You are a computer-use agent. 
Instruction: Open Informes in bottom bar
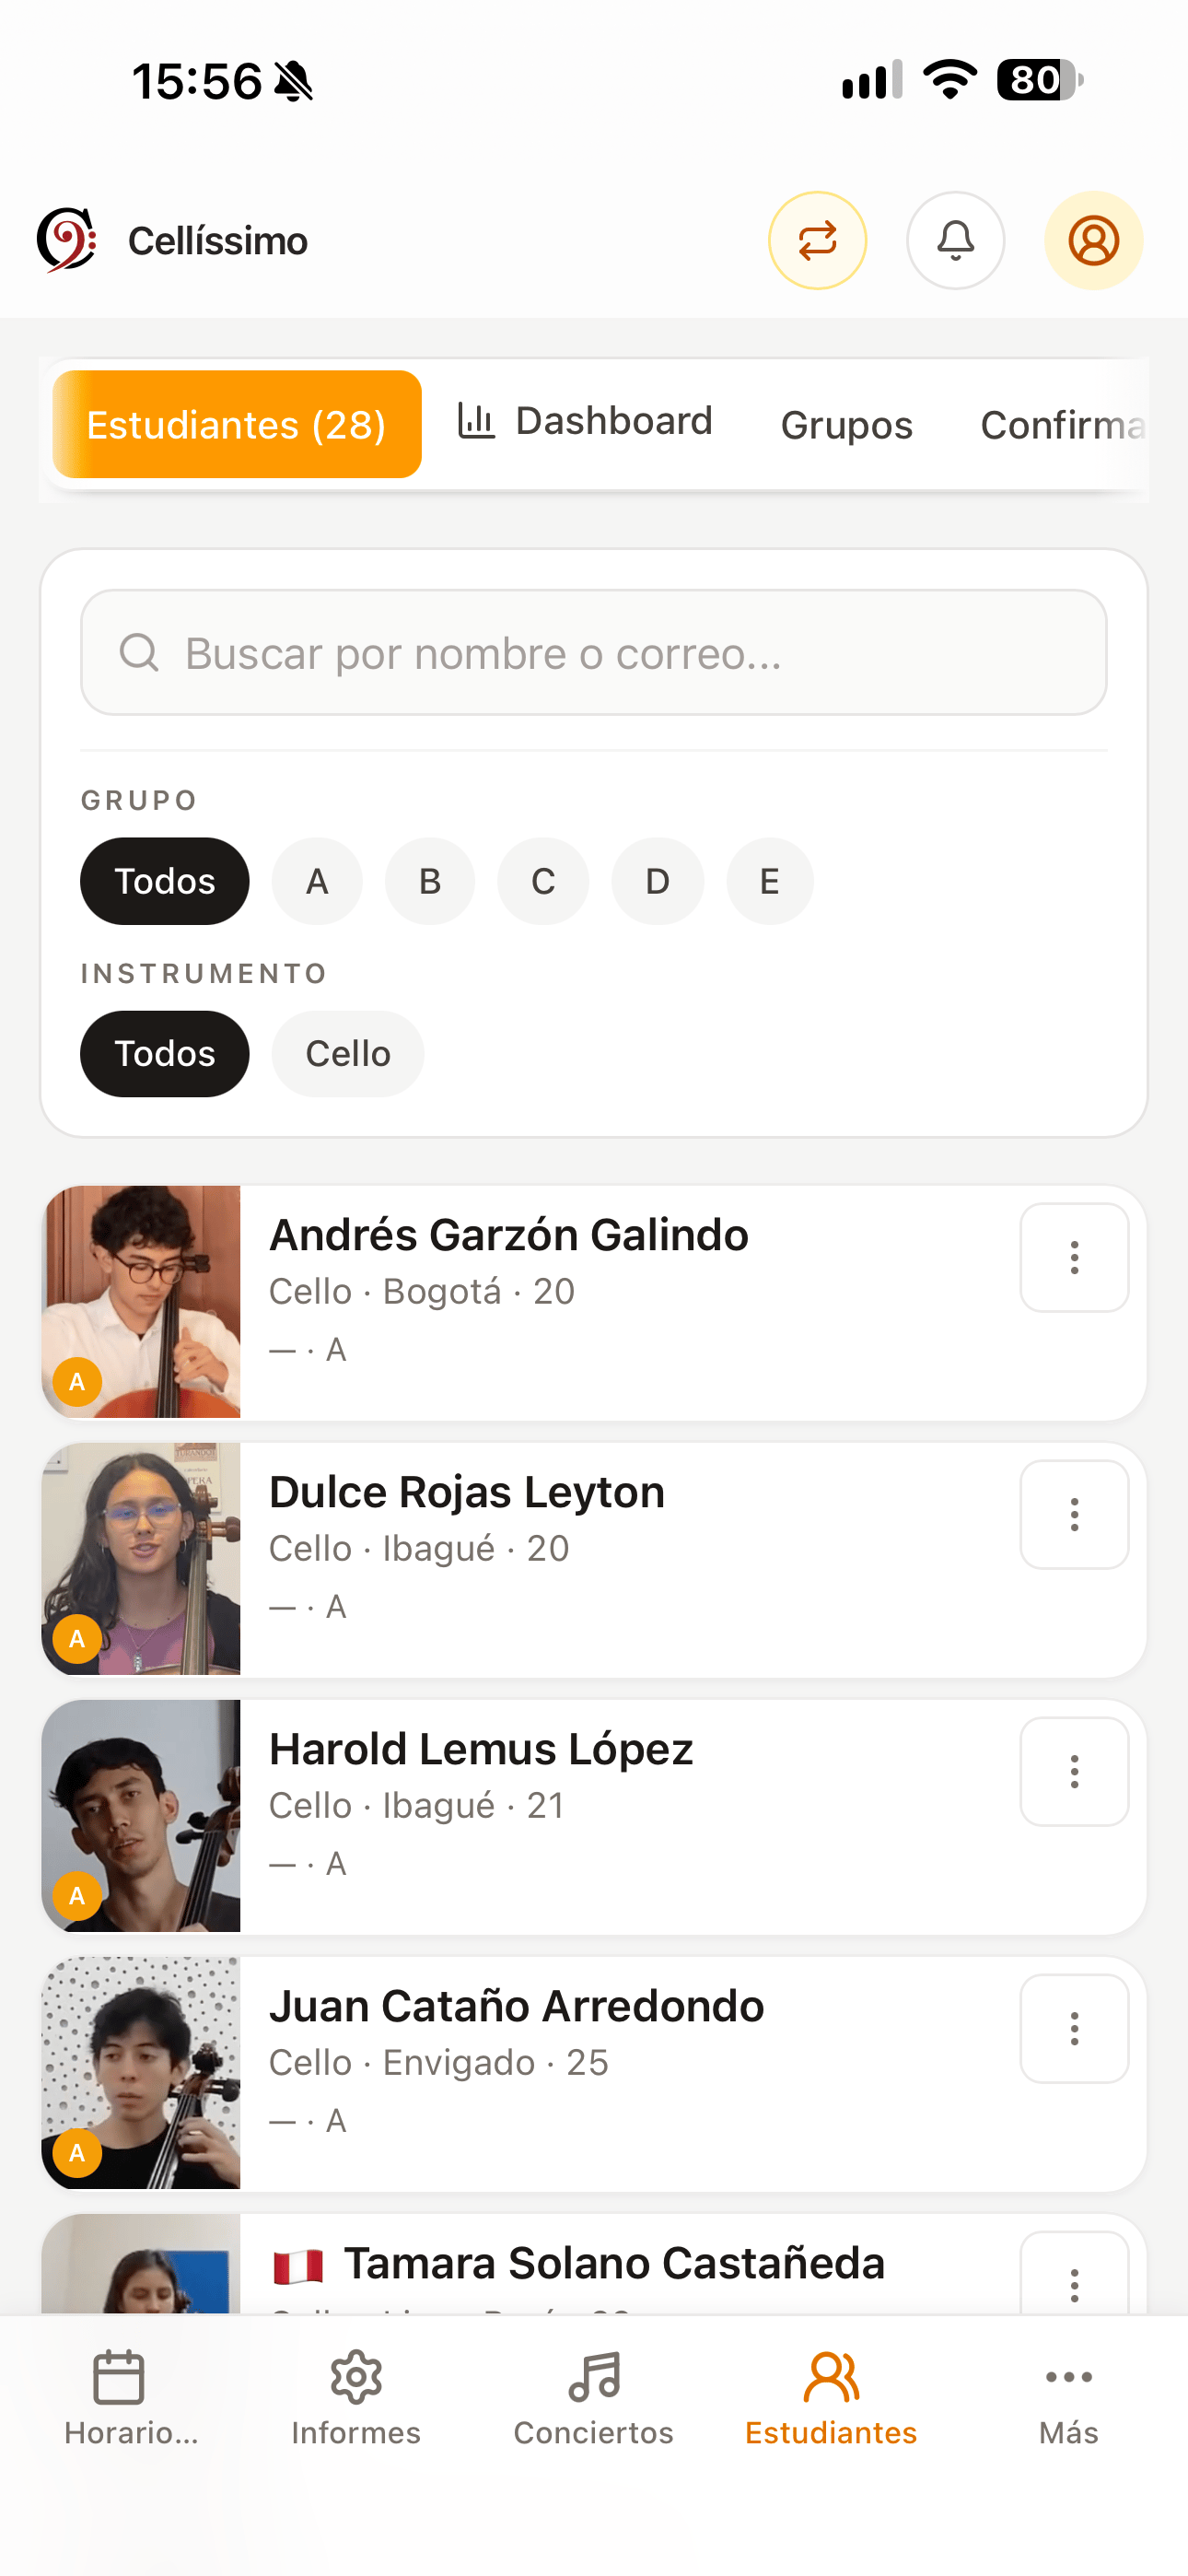point(356,2398)
